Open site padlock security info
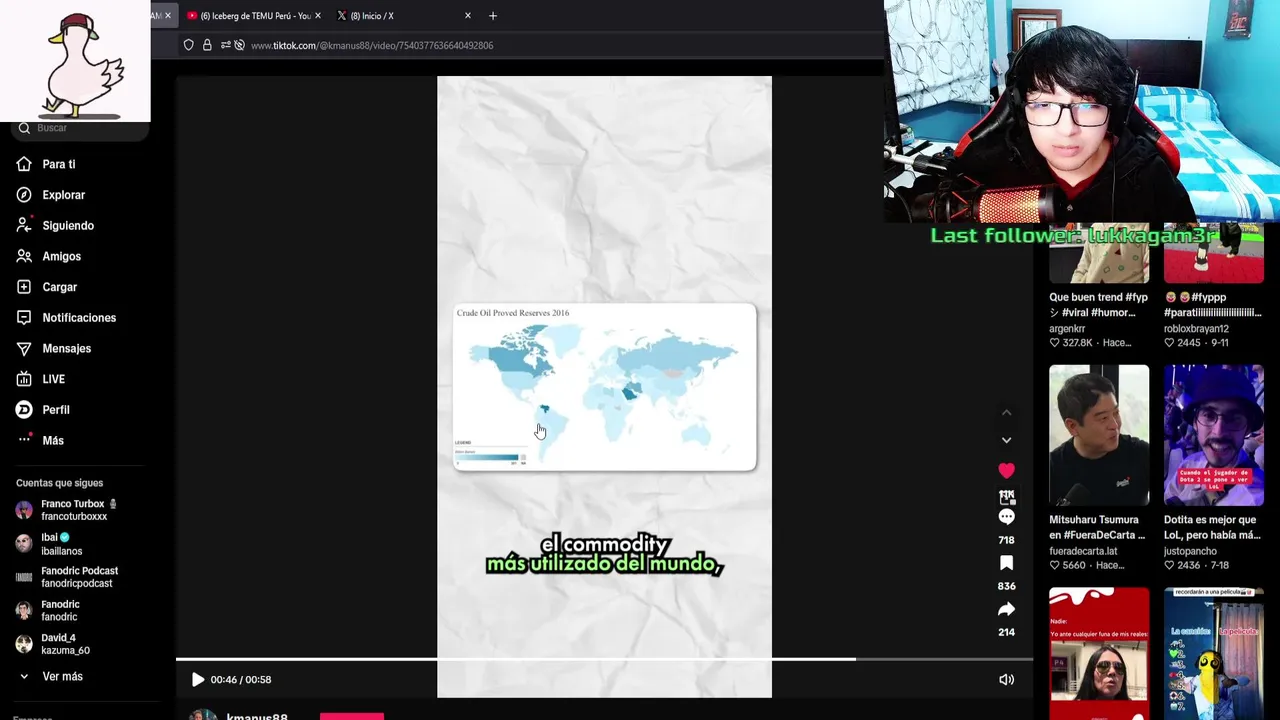Viewport: 1280px width, 720px height. [207, 45]
